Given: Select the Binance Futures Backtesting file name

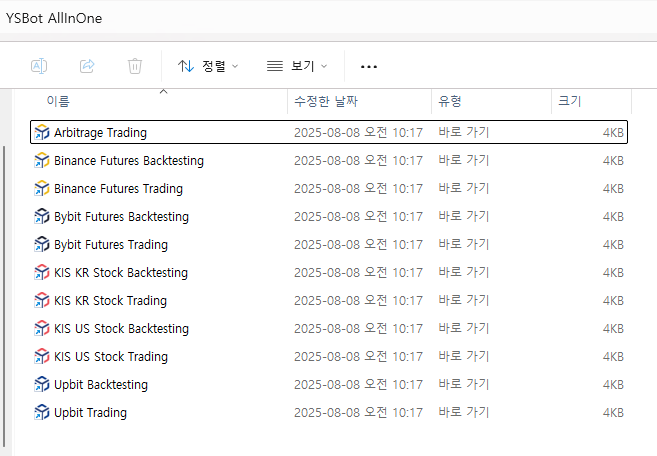Looking at the screenshot, I should 129,161.
